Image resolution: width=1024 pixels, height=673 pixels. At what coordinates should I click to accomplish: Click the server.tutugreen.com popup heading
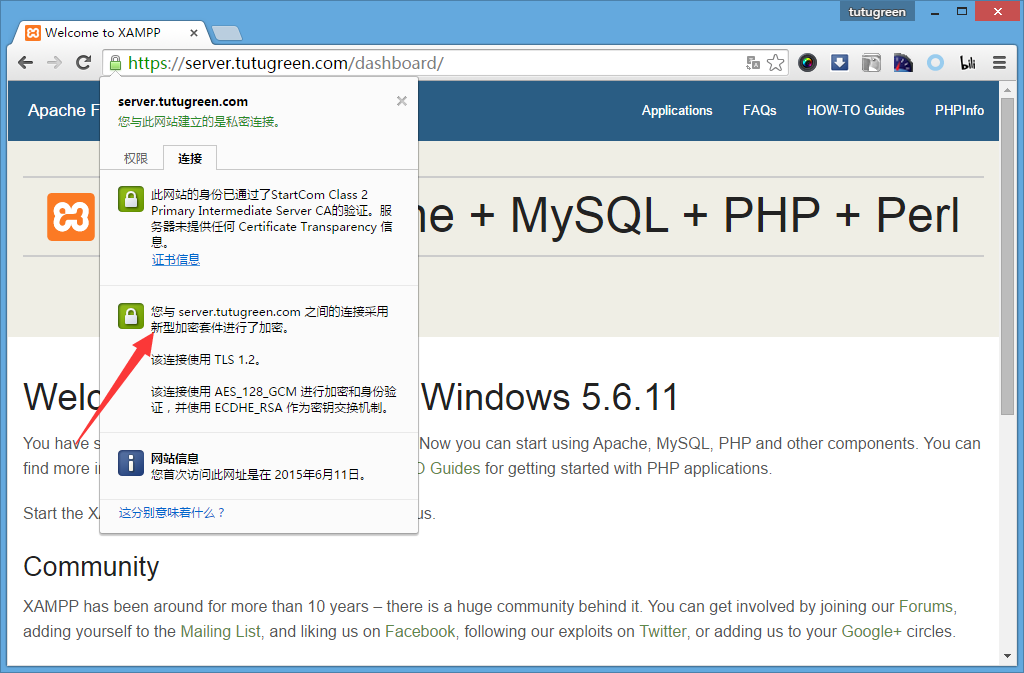[x=183, y=102]
